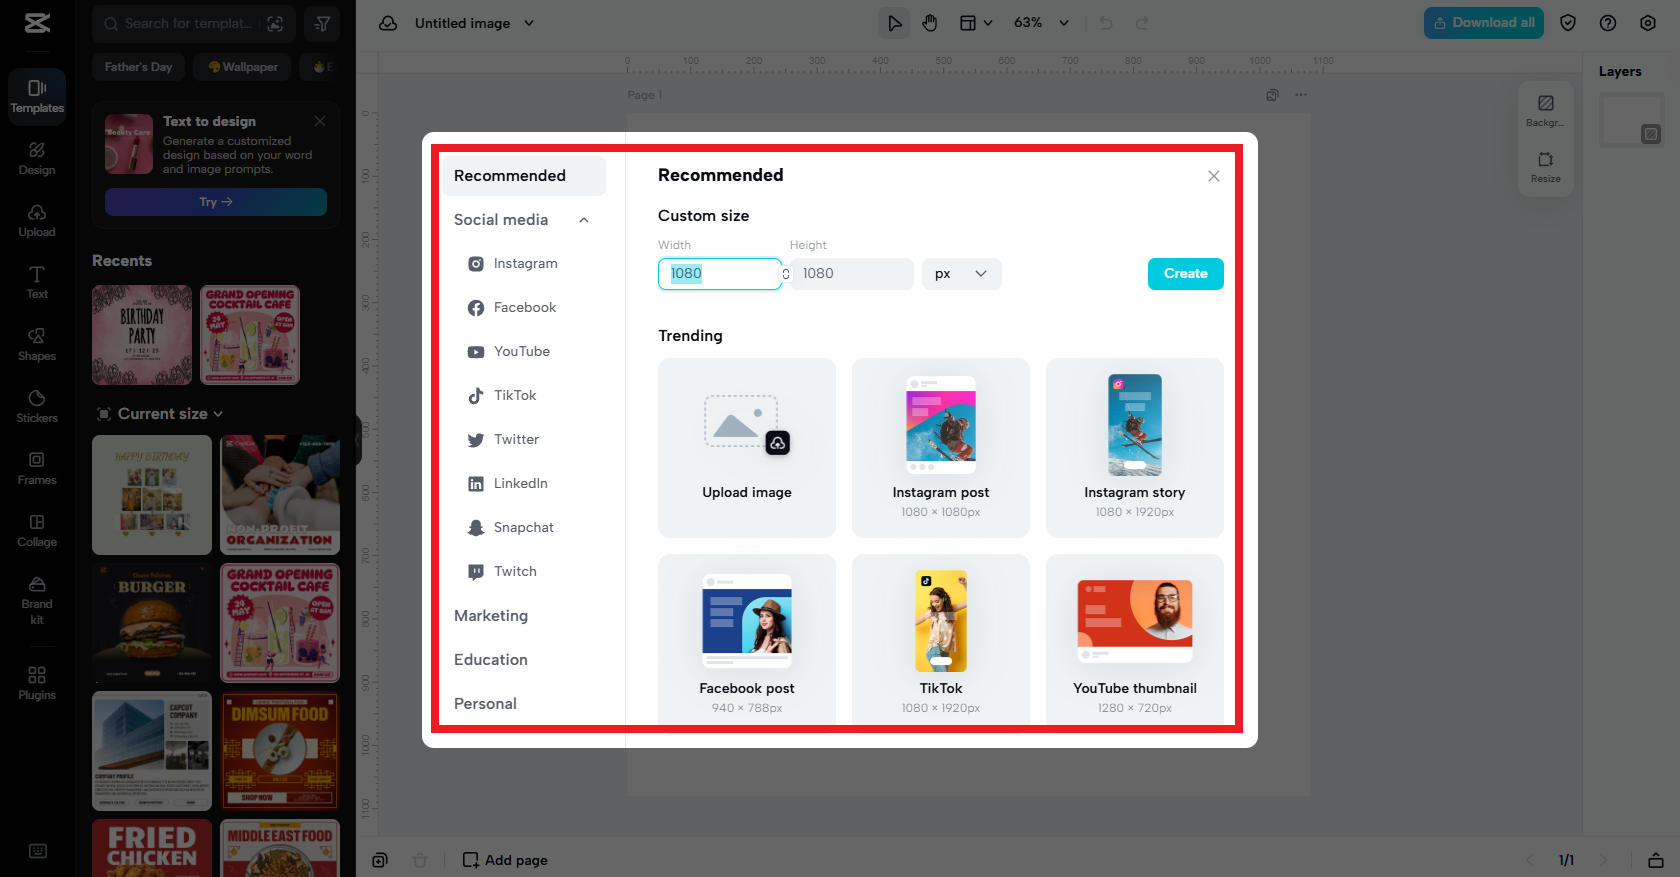Open the Frames panel in sidebar
Image resolution: width=1680 pixels, height=877 pixels.
[x=37, y=469]
